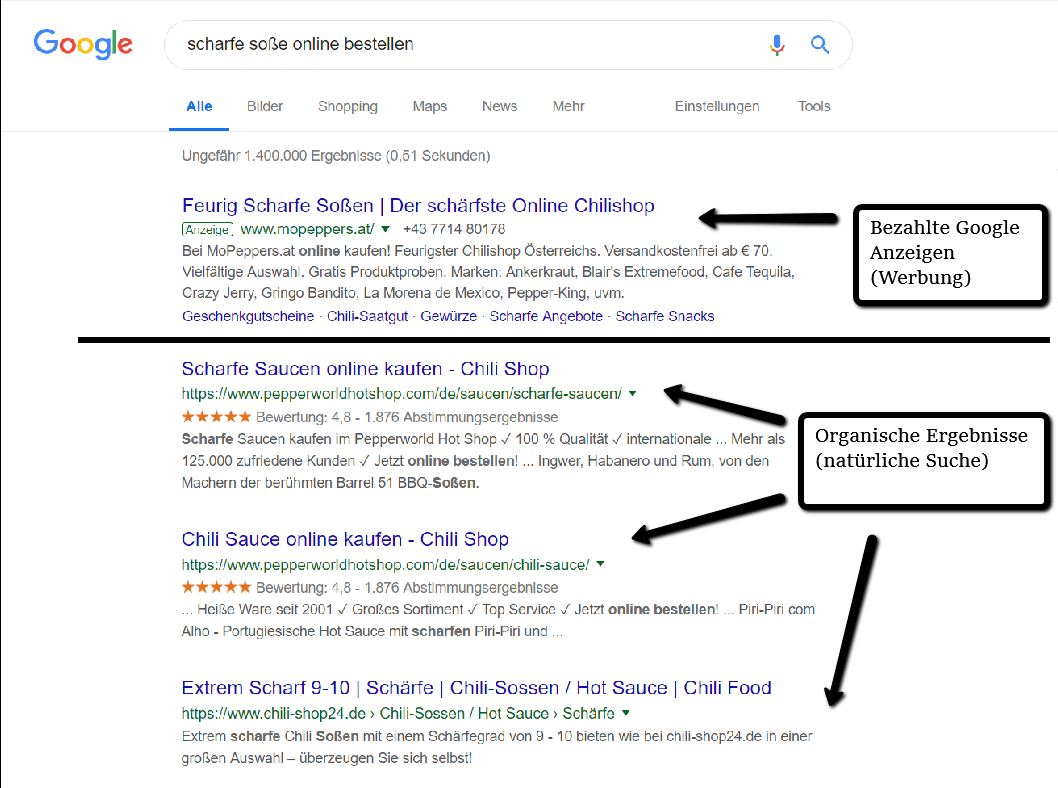Expand dropdown arrow after scharfe-saucen URL

coord(632,393)
